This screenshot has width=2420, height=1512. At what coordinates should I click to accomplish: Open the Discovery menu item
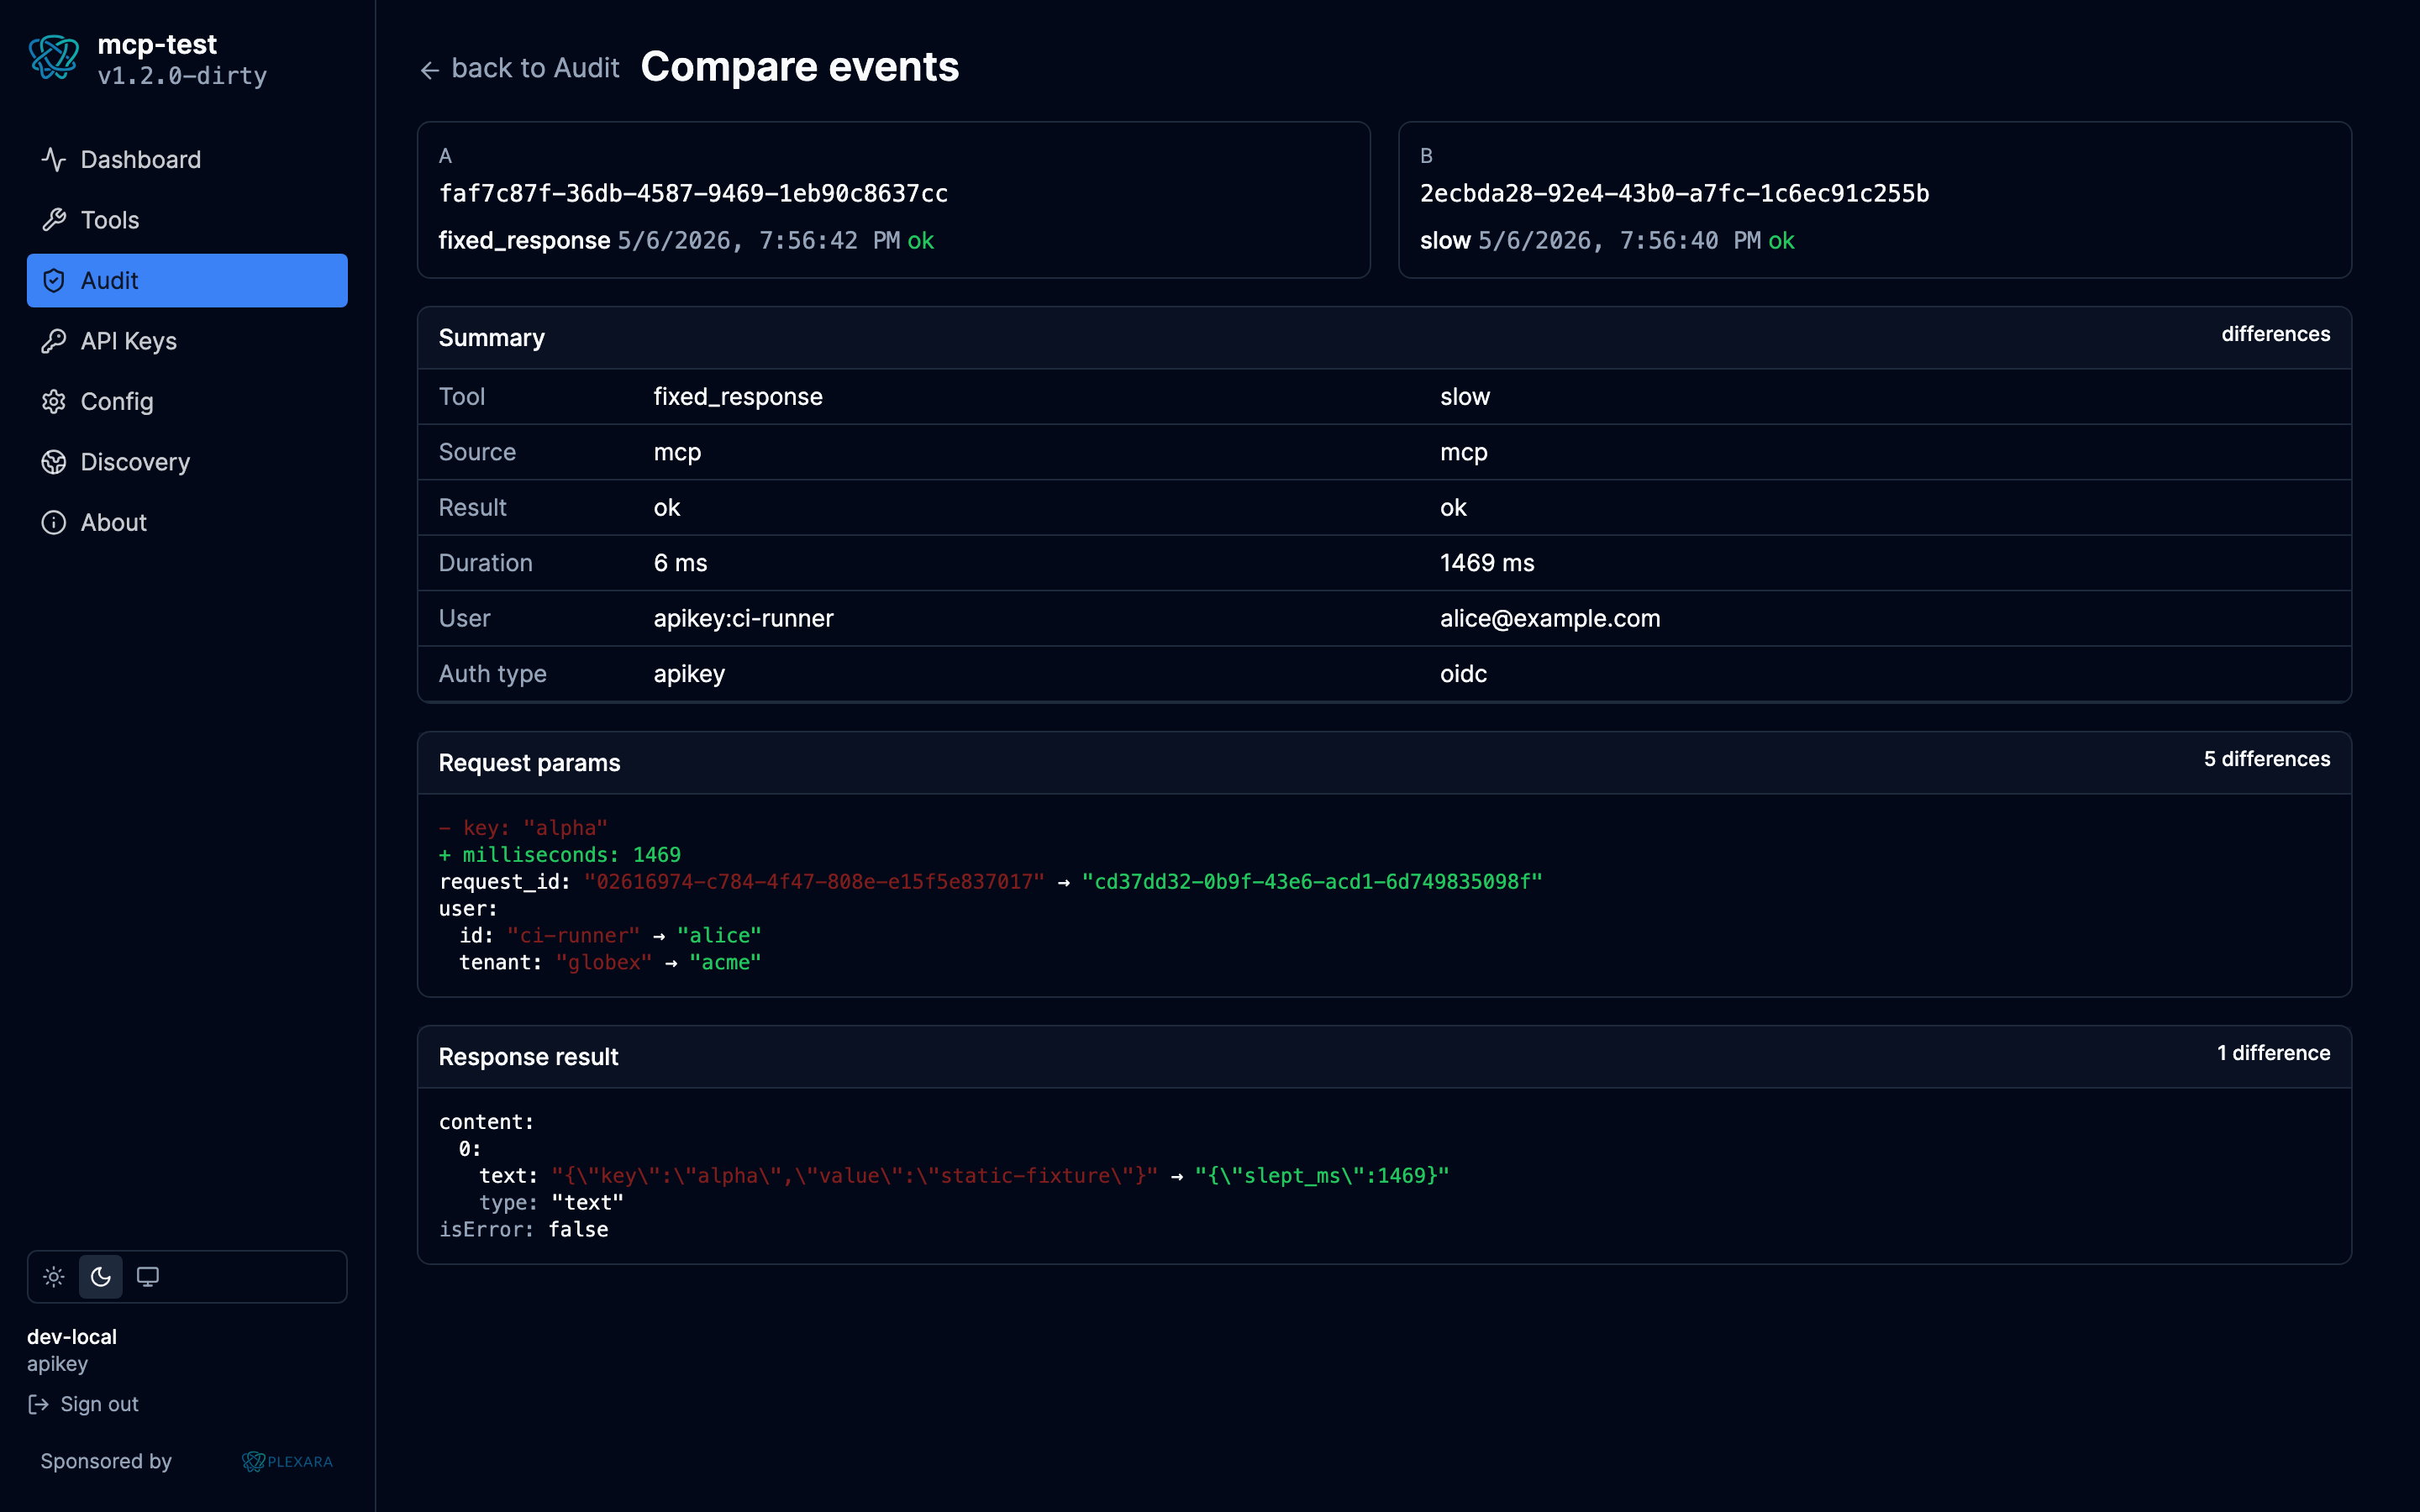[x=187, y=462]
